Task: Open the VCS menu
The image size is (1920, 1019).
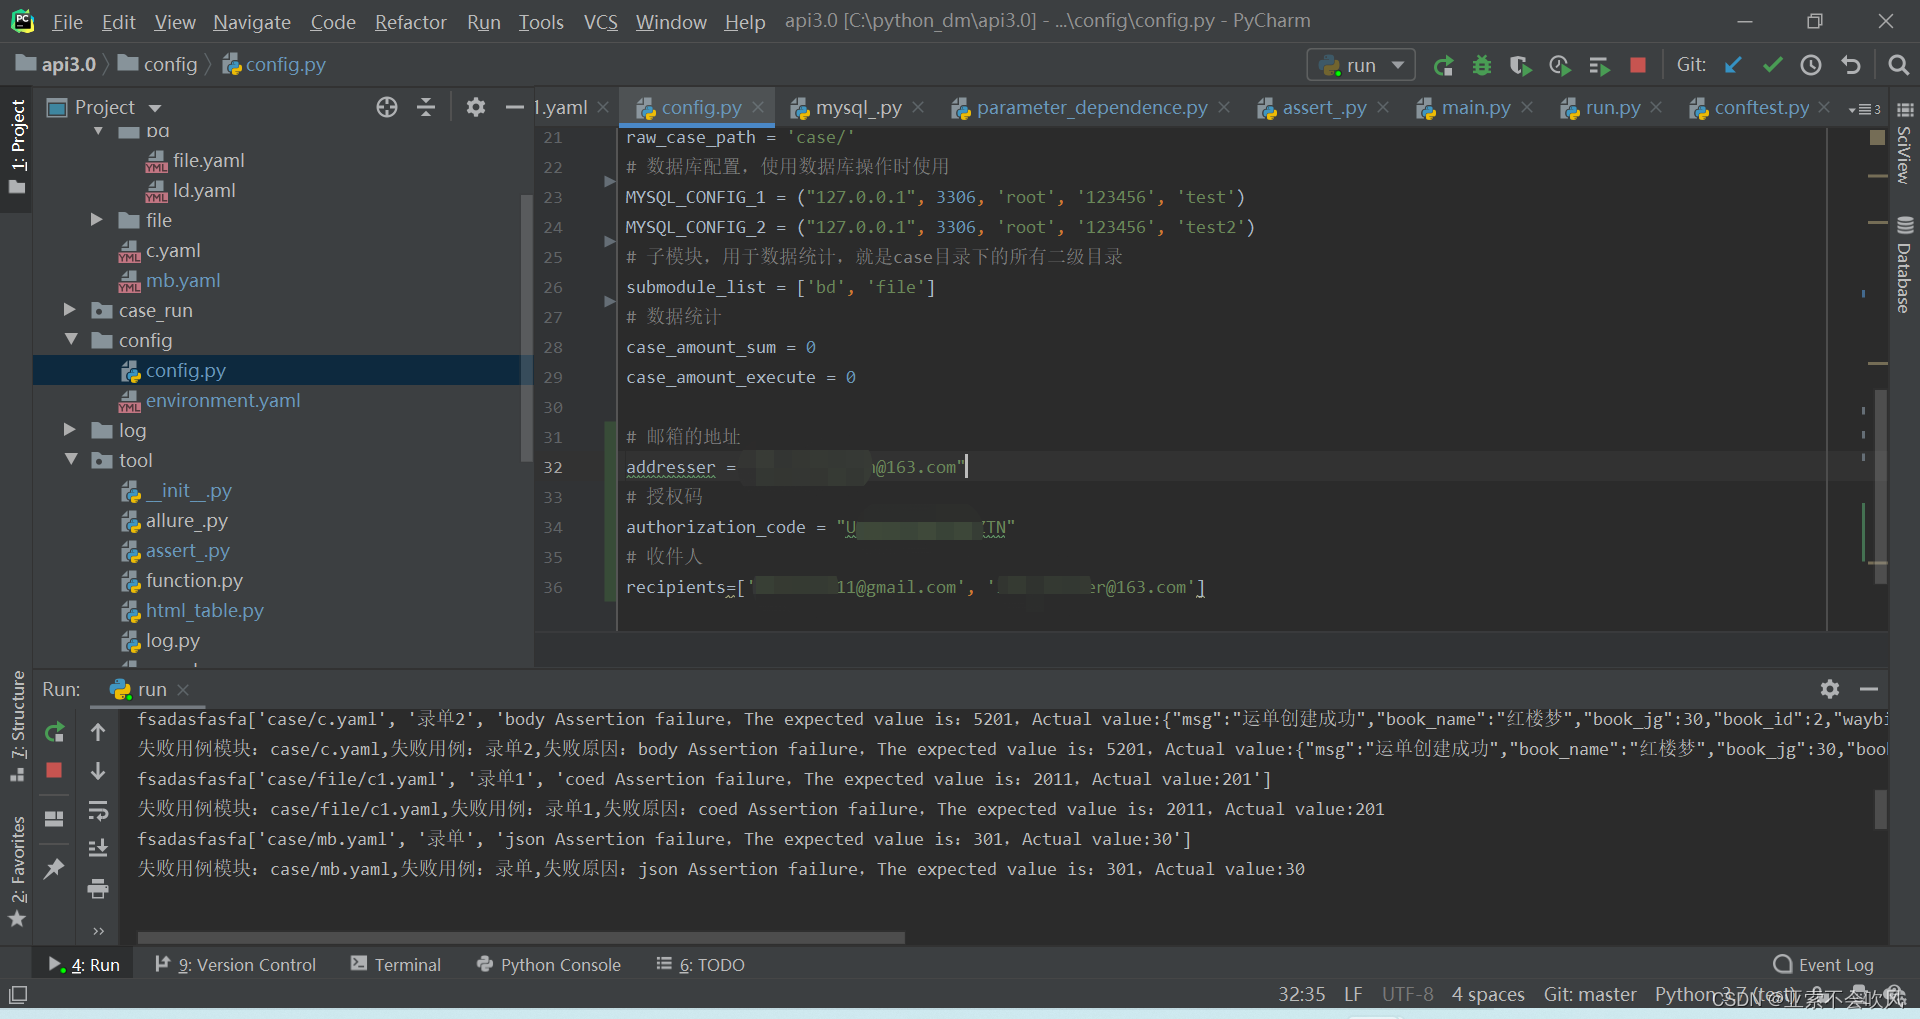Action: (x=600, y=22)
